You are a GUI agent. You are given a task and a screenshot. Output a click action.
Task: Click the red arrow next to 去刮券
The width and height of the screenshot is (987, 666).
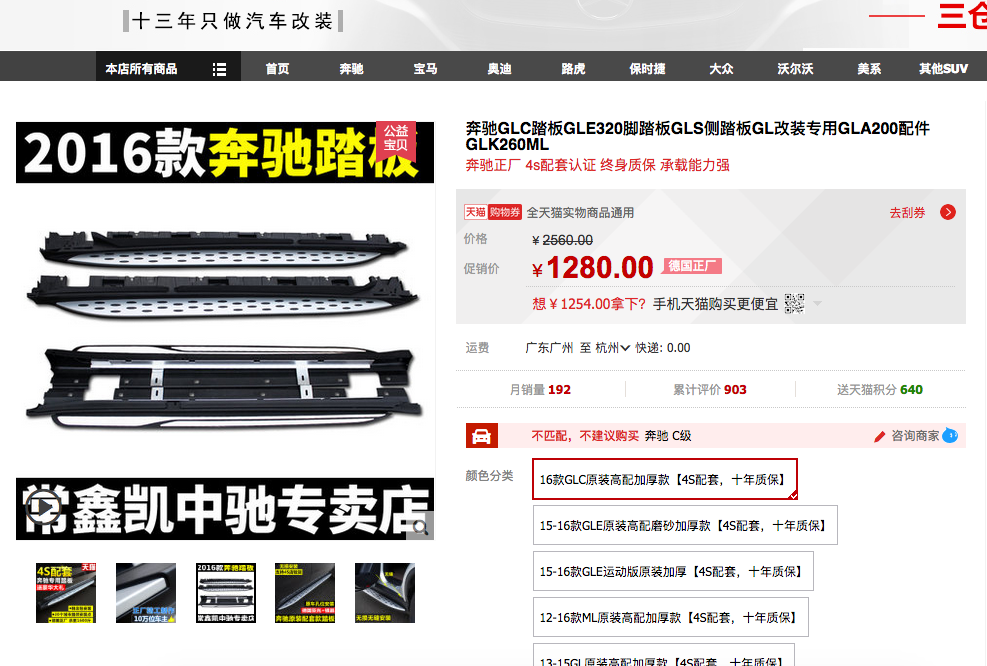click(x=948, y=212)
